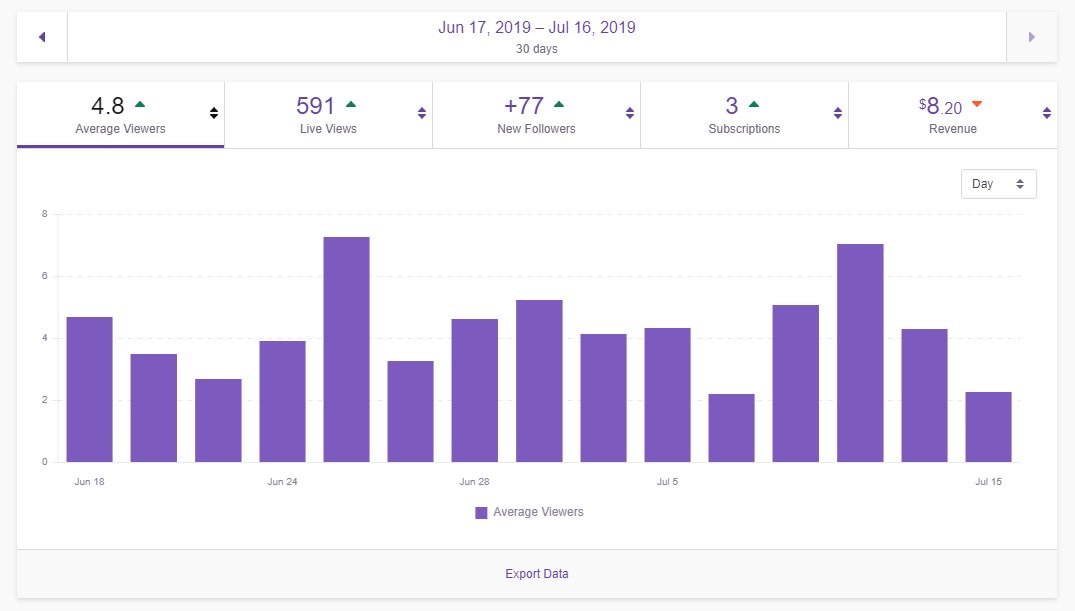The image size is (1075, 611).
Task: Select the New Followers tab
Action: (536, 115)
